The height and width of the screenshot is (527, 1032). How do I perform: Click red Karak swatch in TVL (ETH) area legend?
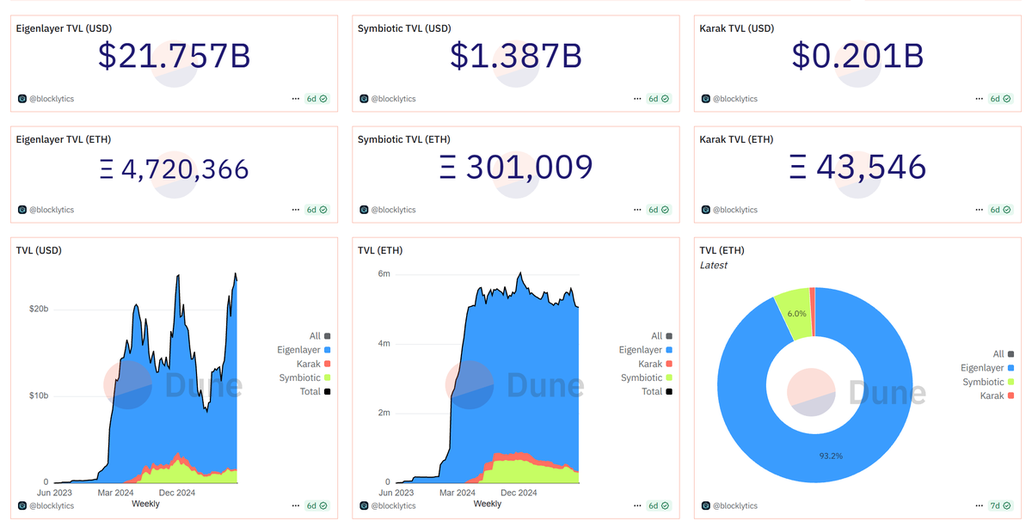coord(669,364)
